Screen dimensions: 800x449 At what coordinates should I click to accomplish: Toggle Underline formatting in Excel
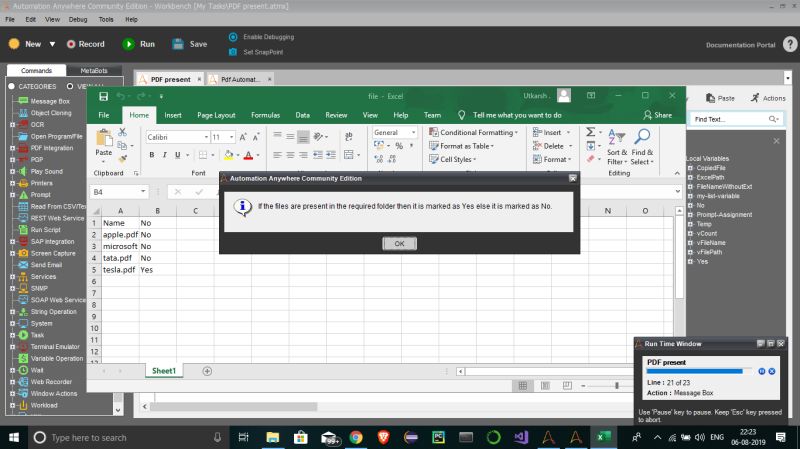[178, 155]
